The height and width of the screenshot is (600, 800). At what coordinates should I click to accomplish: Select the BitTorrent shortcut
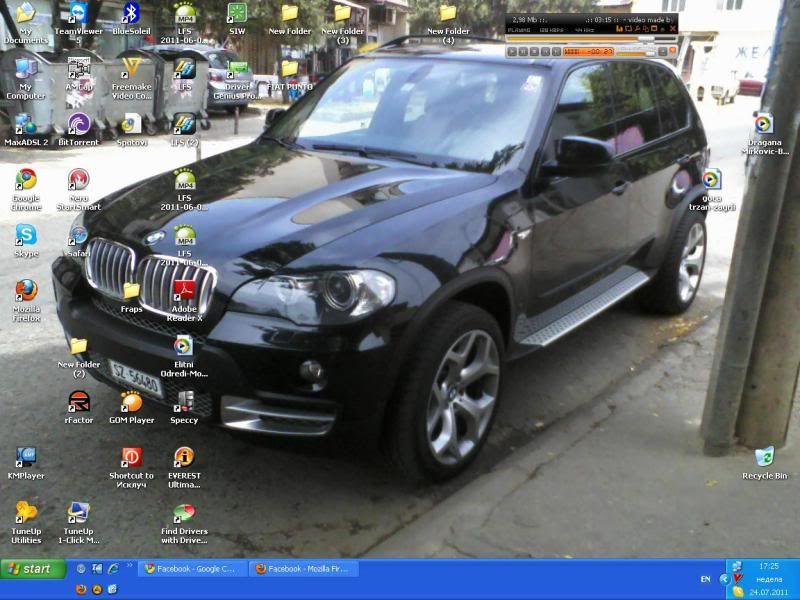(x=79, y=131)
